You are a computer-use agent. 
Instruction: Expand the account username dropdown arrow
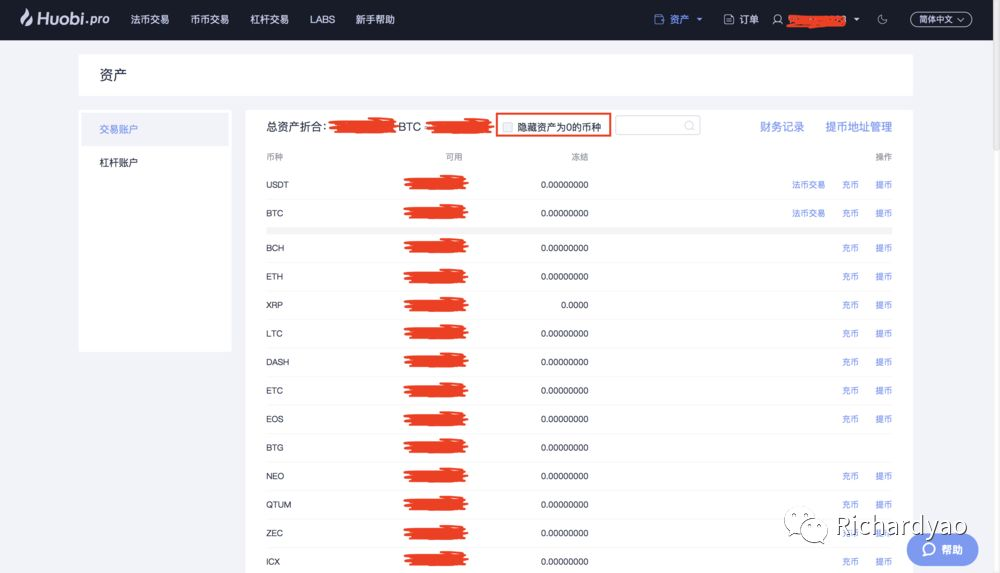(857, 20)
